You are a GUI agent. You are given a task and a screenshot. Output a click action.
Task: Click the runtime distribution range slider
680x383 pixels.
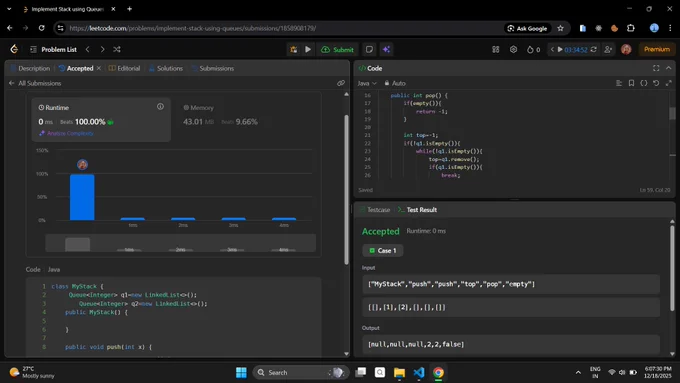pyautogui.click(x=180, y=243)
